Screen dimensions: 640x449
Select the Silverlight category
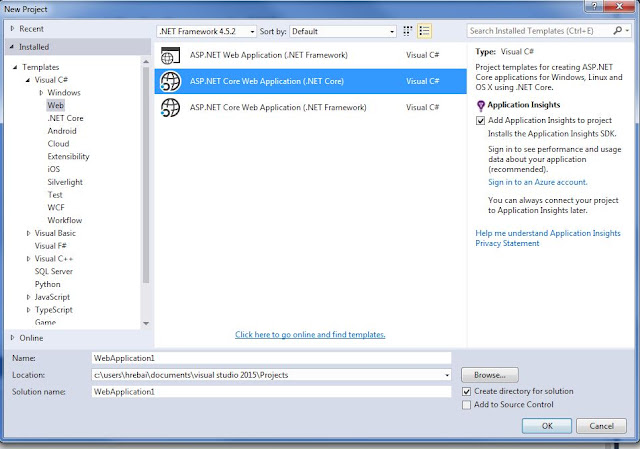pyautogui.click(x=65, y=182)
